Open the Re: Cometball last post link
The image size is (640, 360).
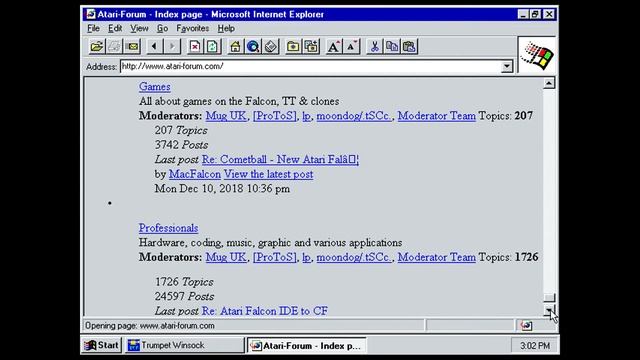(x=280, y=160)
